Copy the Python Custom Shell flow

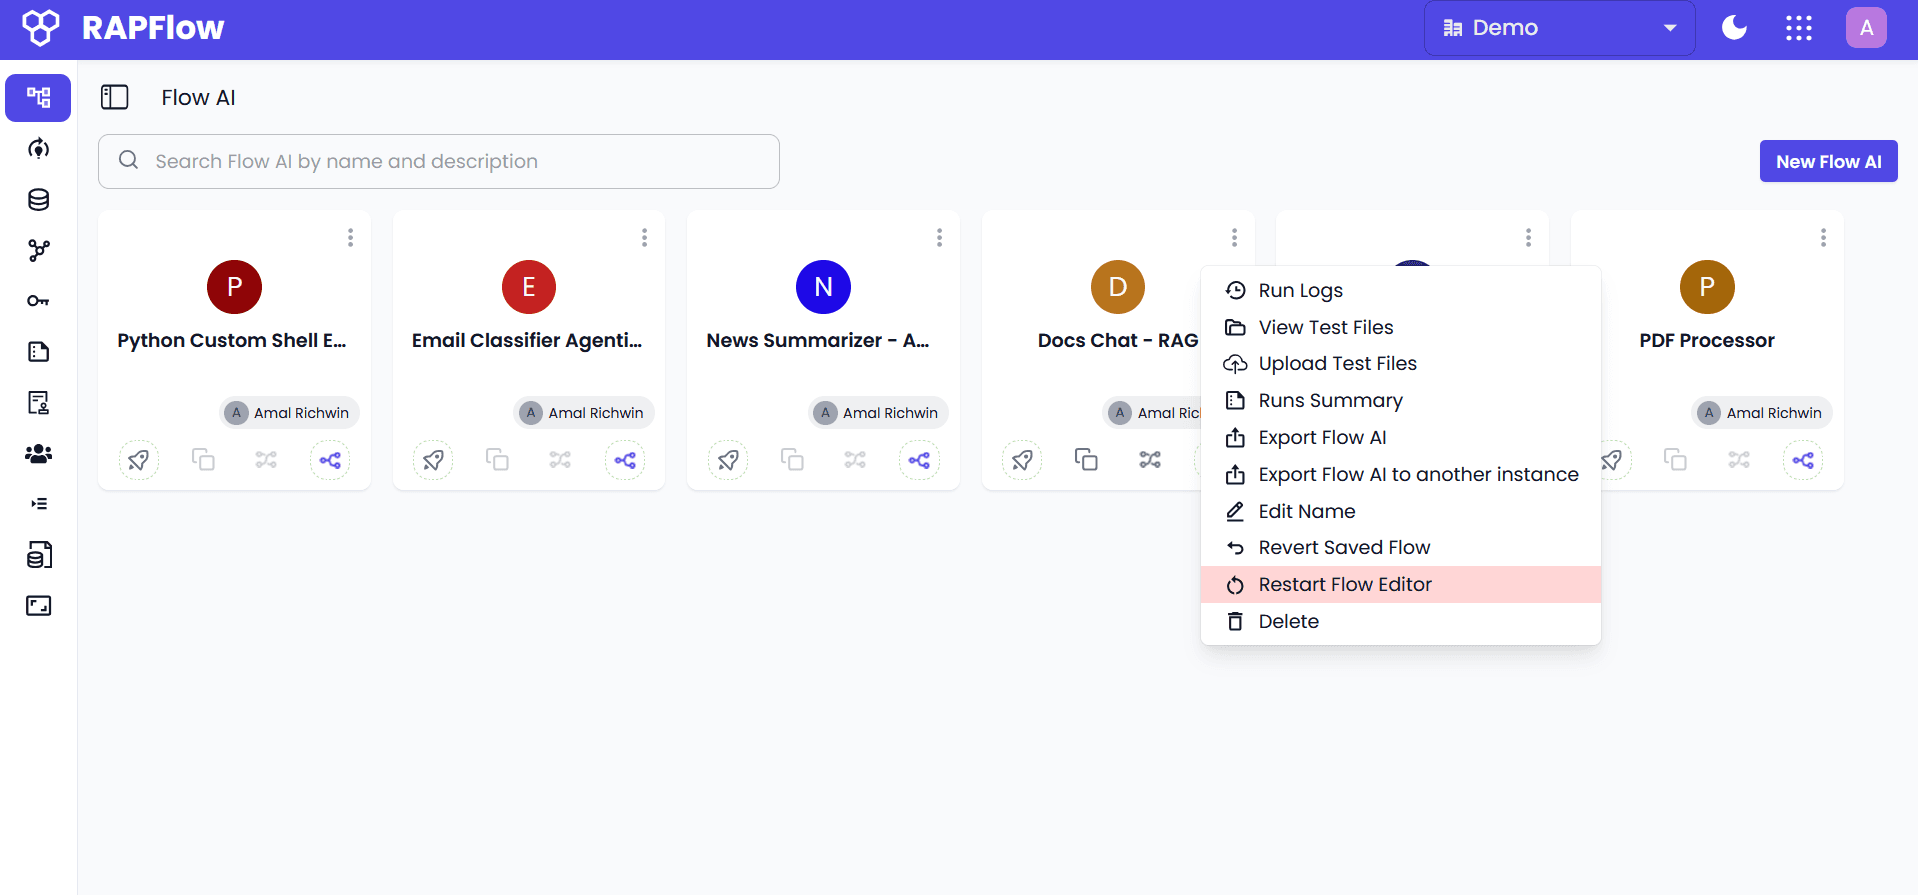tap(203, 459)
